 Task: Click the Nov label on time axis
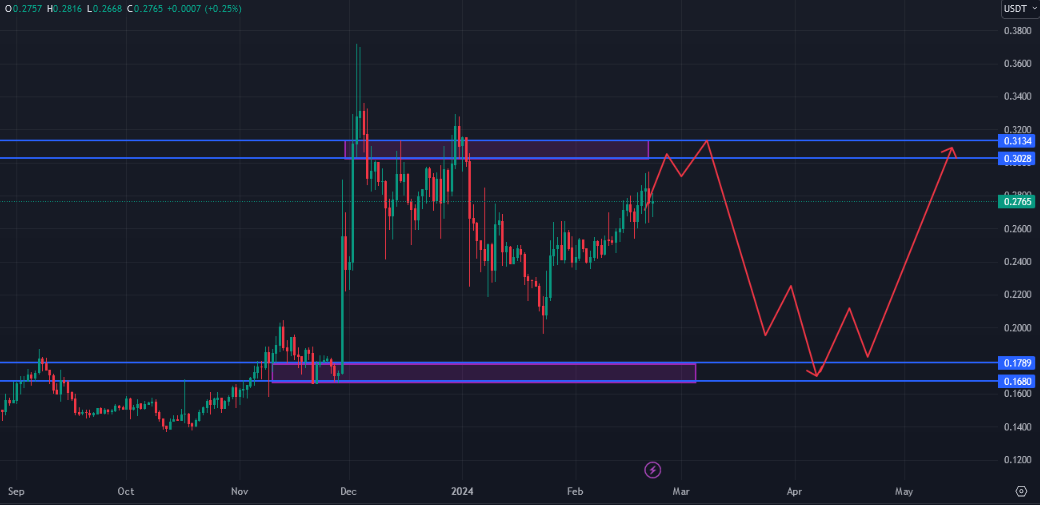pyautogui.click(x=240, y=492)
